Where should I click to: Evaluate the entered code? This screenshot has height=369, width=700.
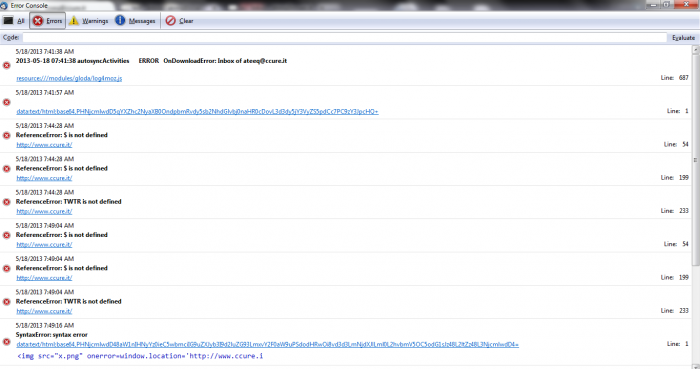click(683, 38)
